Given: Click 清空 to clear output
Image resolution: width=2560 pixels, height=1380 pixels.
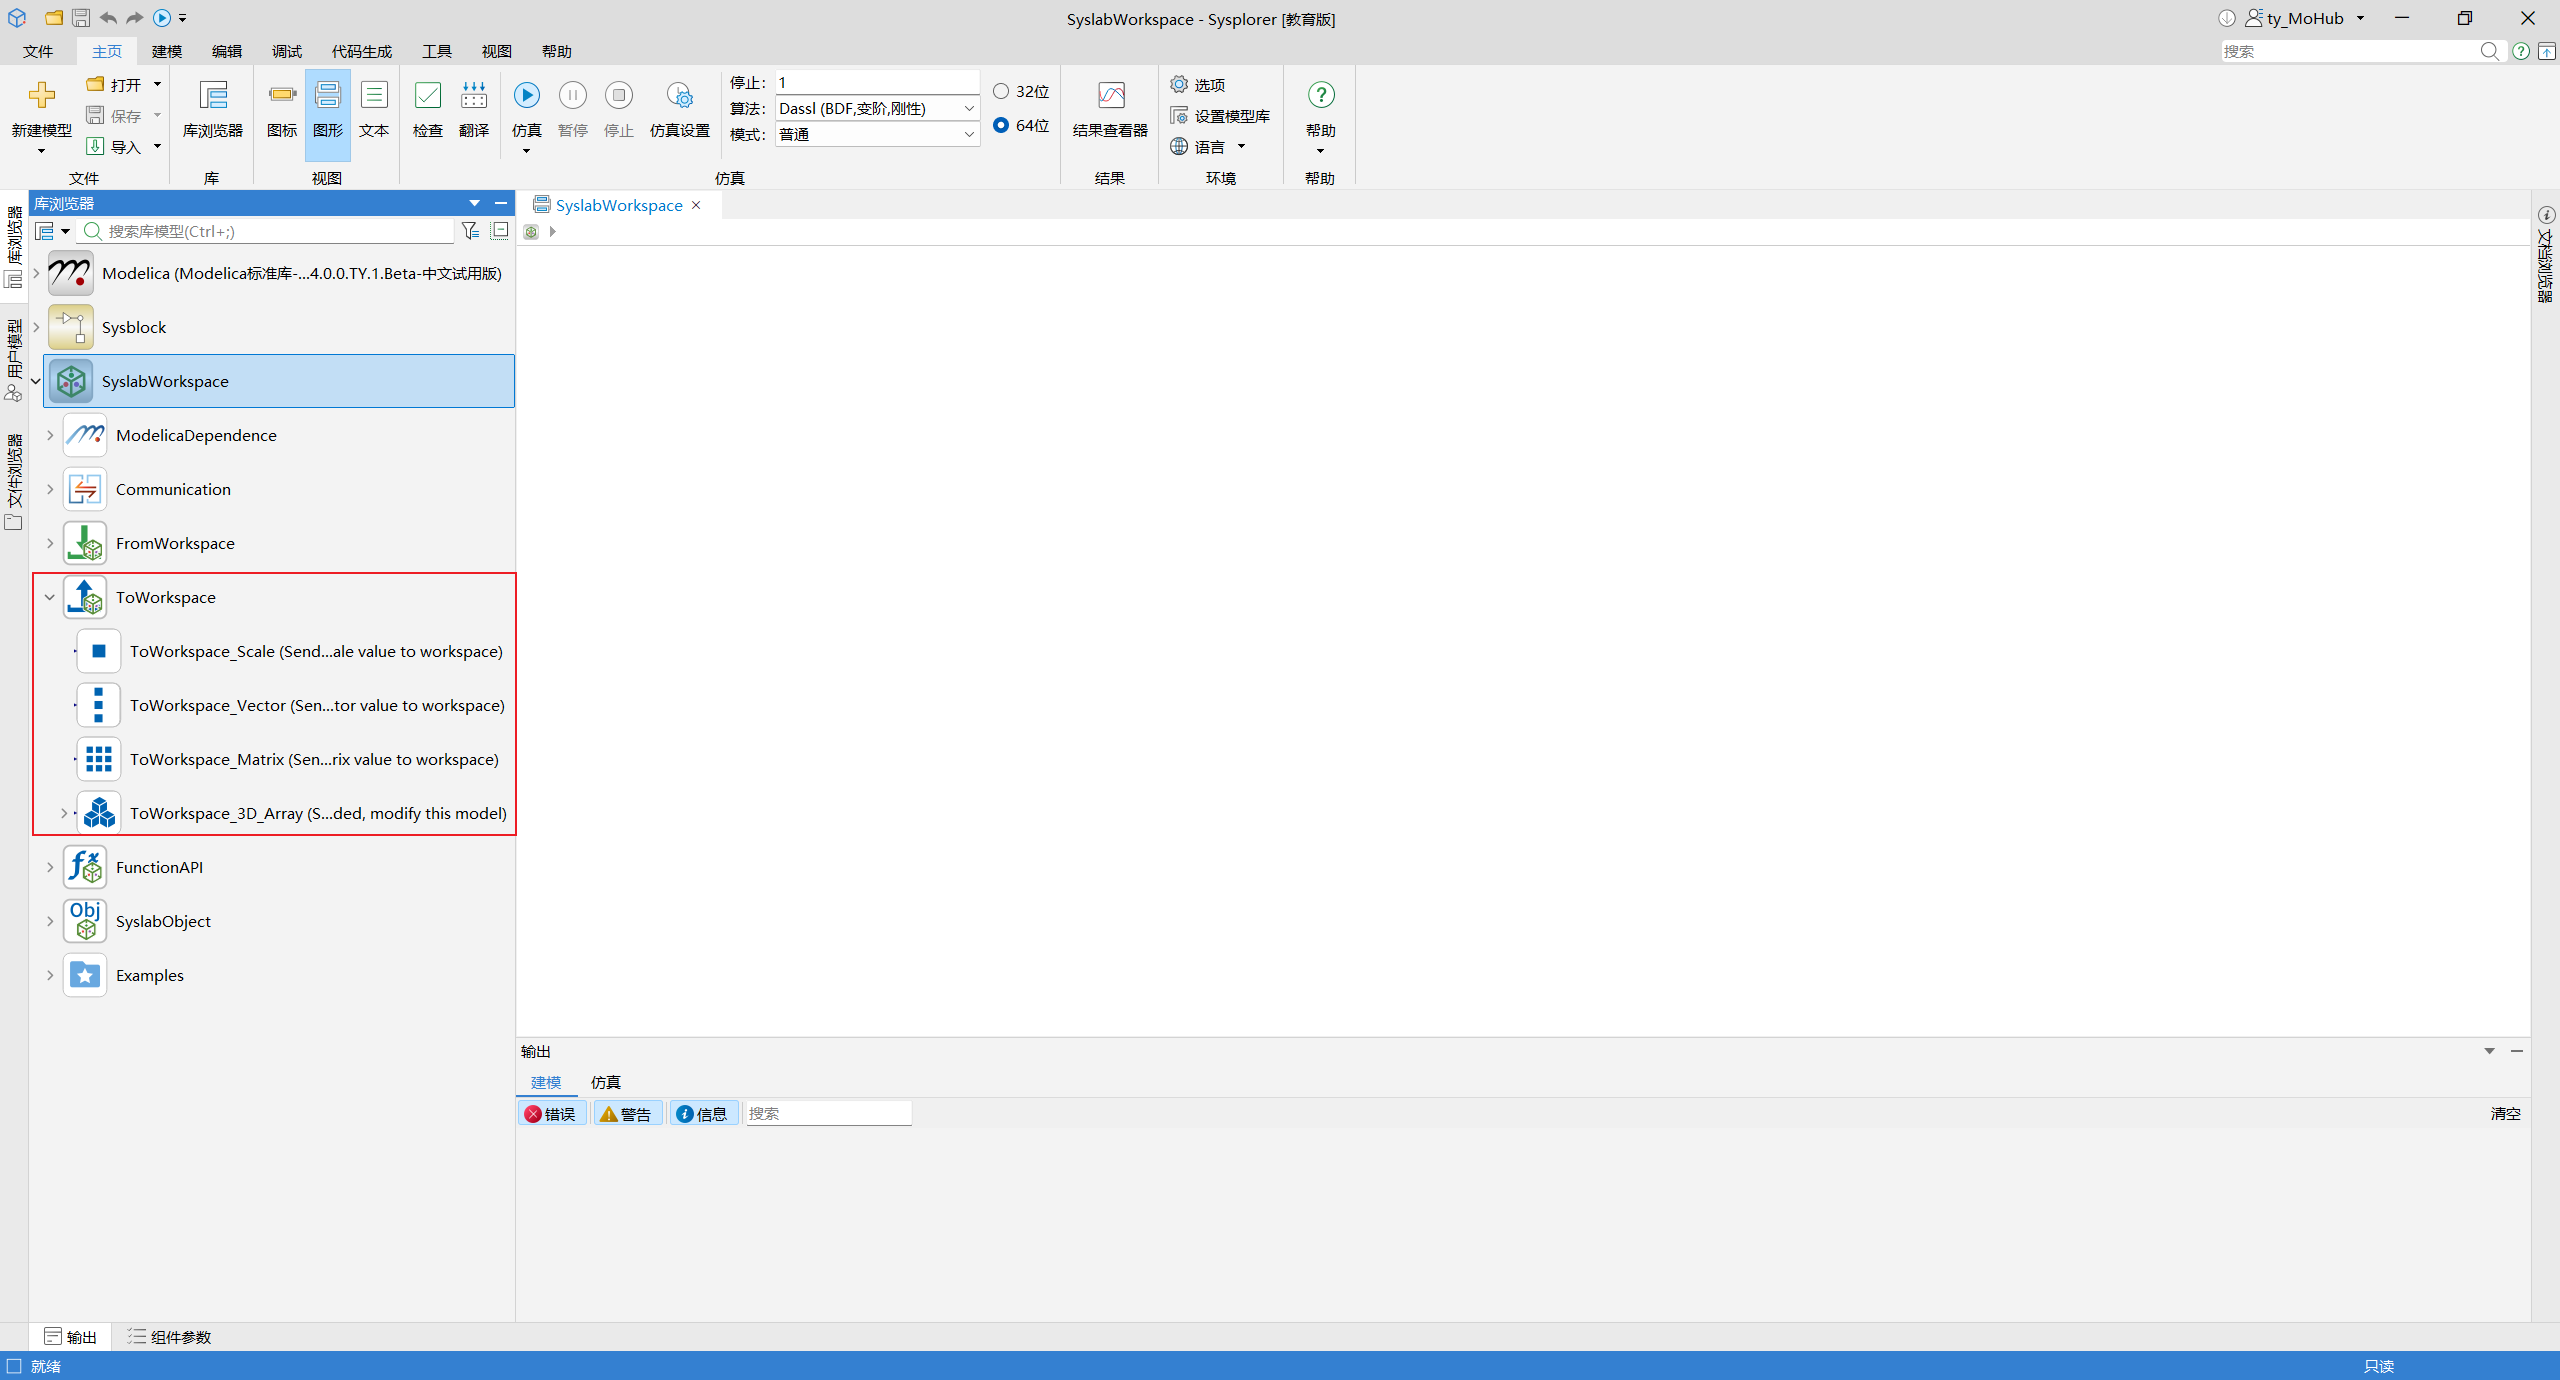Looking at the screenshot, I should tap(2505, 1114).
